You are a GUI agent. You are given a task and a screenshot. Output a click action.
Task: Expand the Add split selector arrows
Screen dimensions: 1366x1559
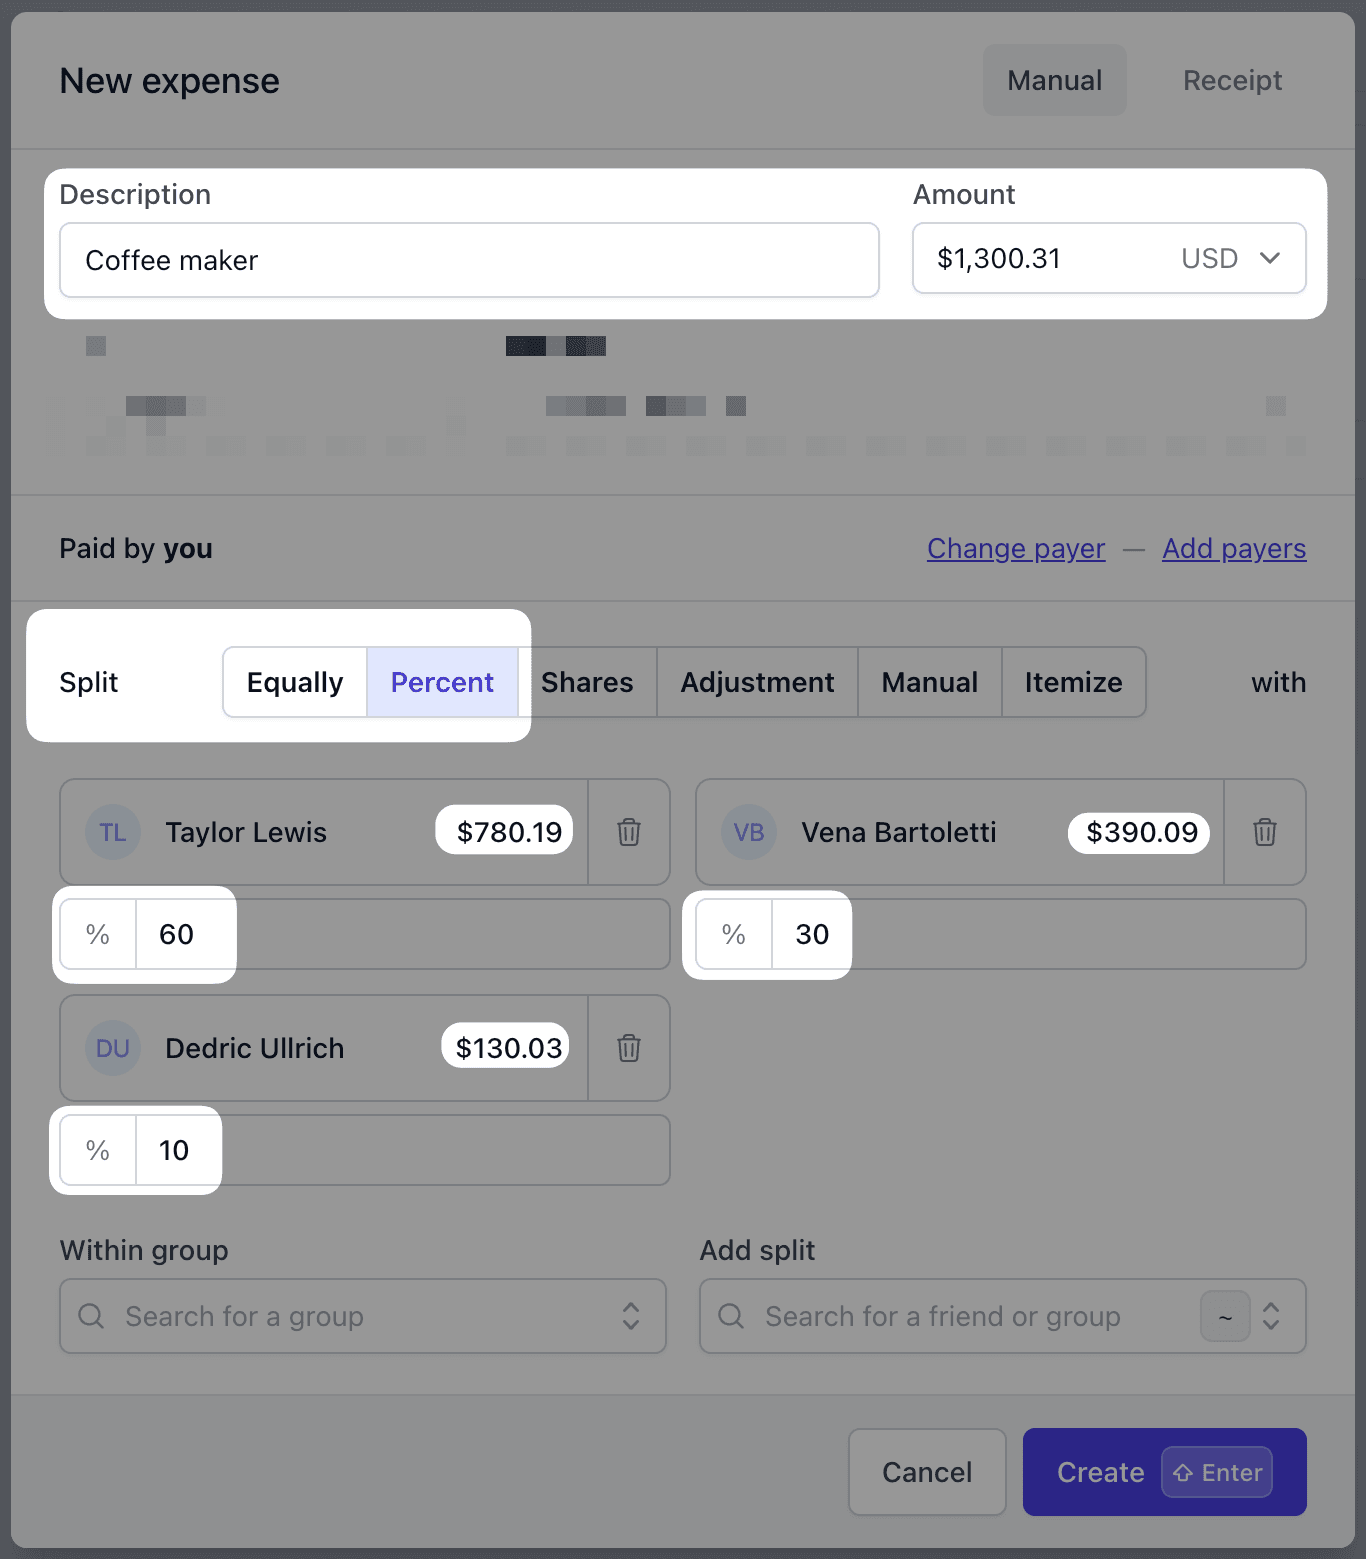click(x=1271, y=1316)
